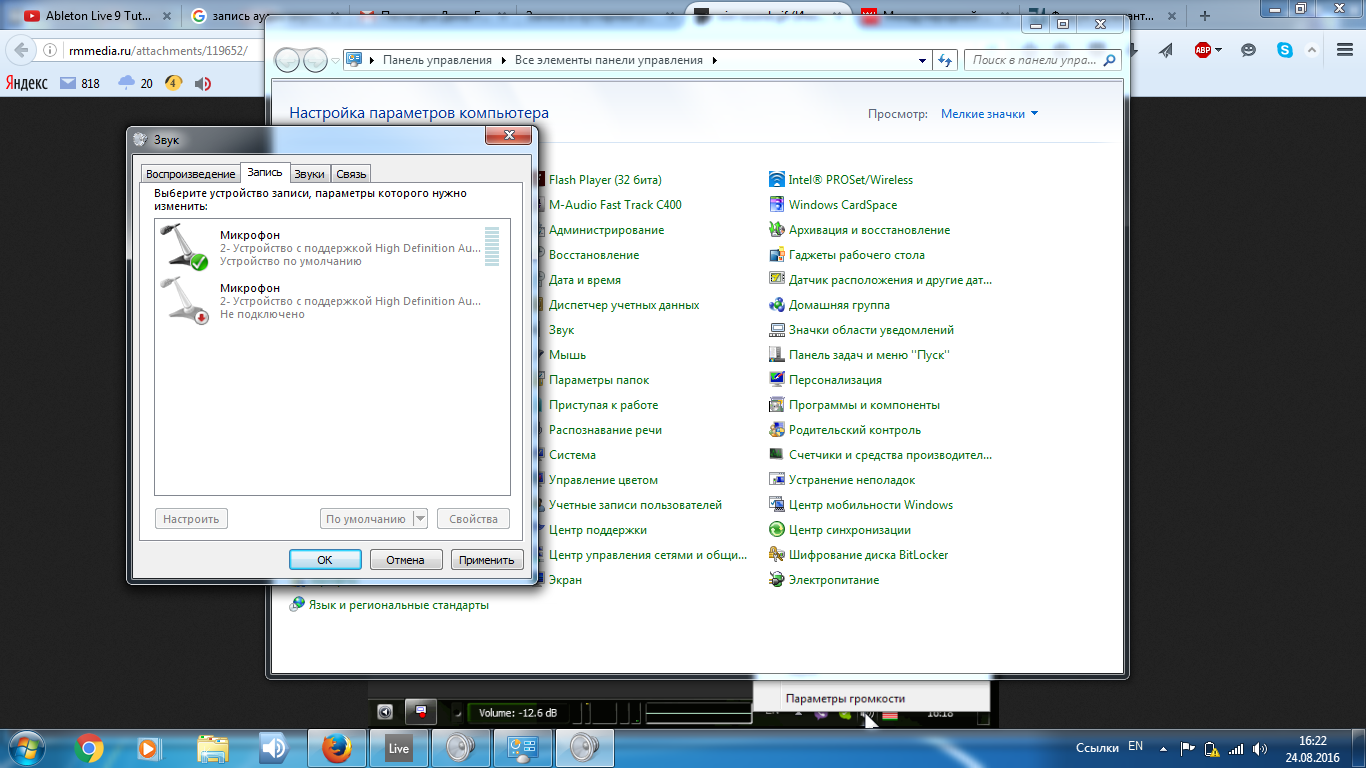The width and height of the screenshot is (1366, 768).
Task: Open the Программы и компоненты icon
Action: point(777,405)
